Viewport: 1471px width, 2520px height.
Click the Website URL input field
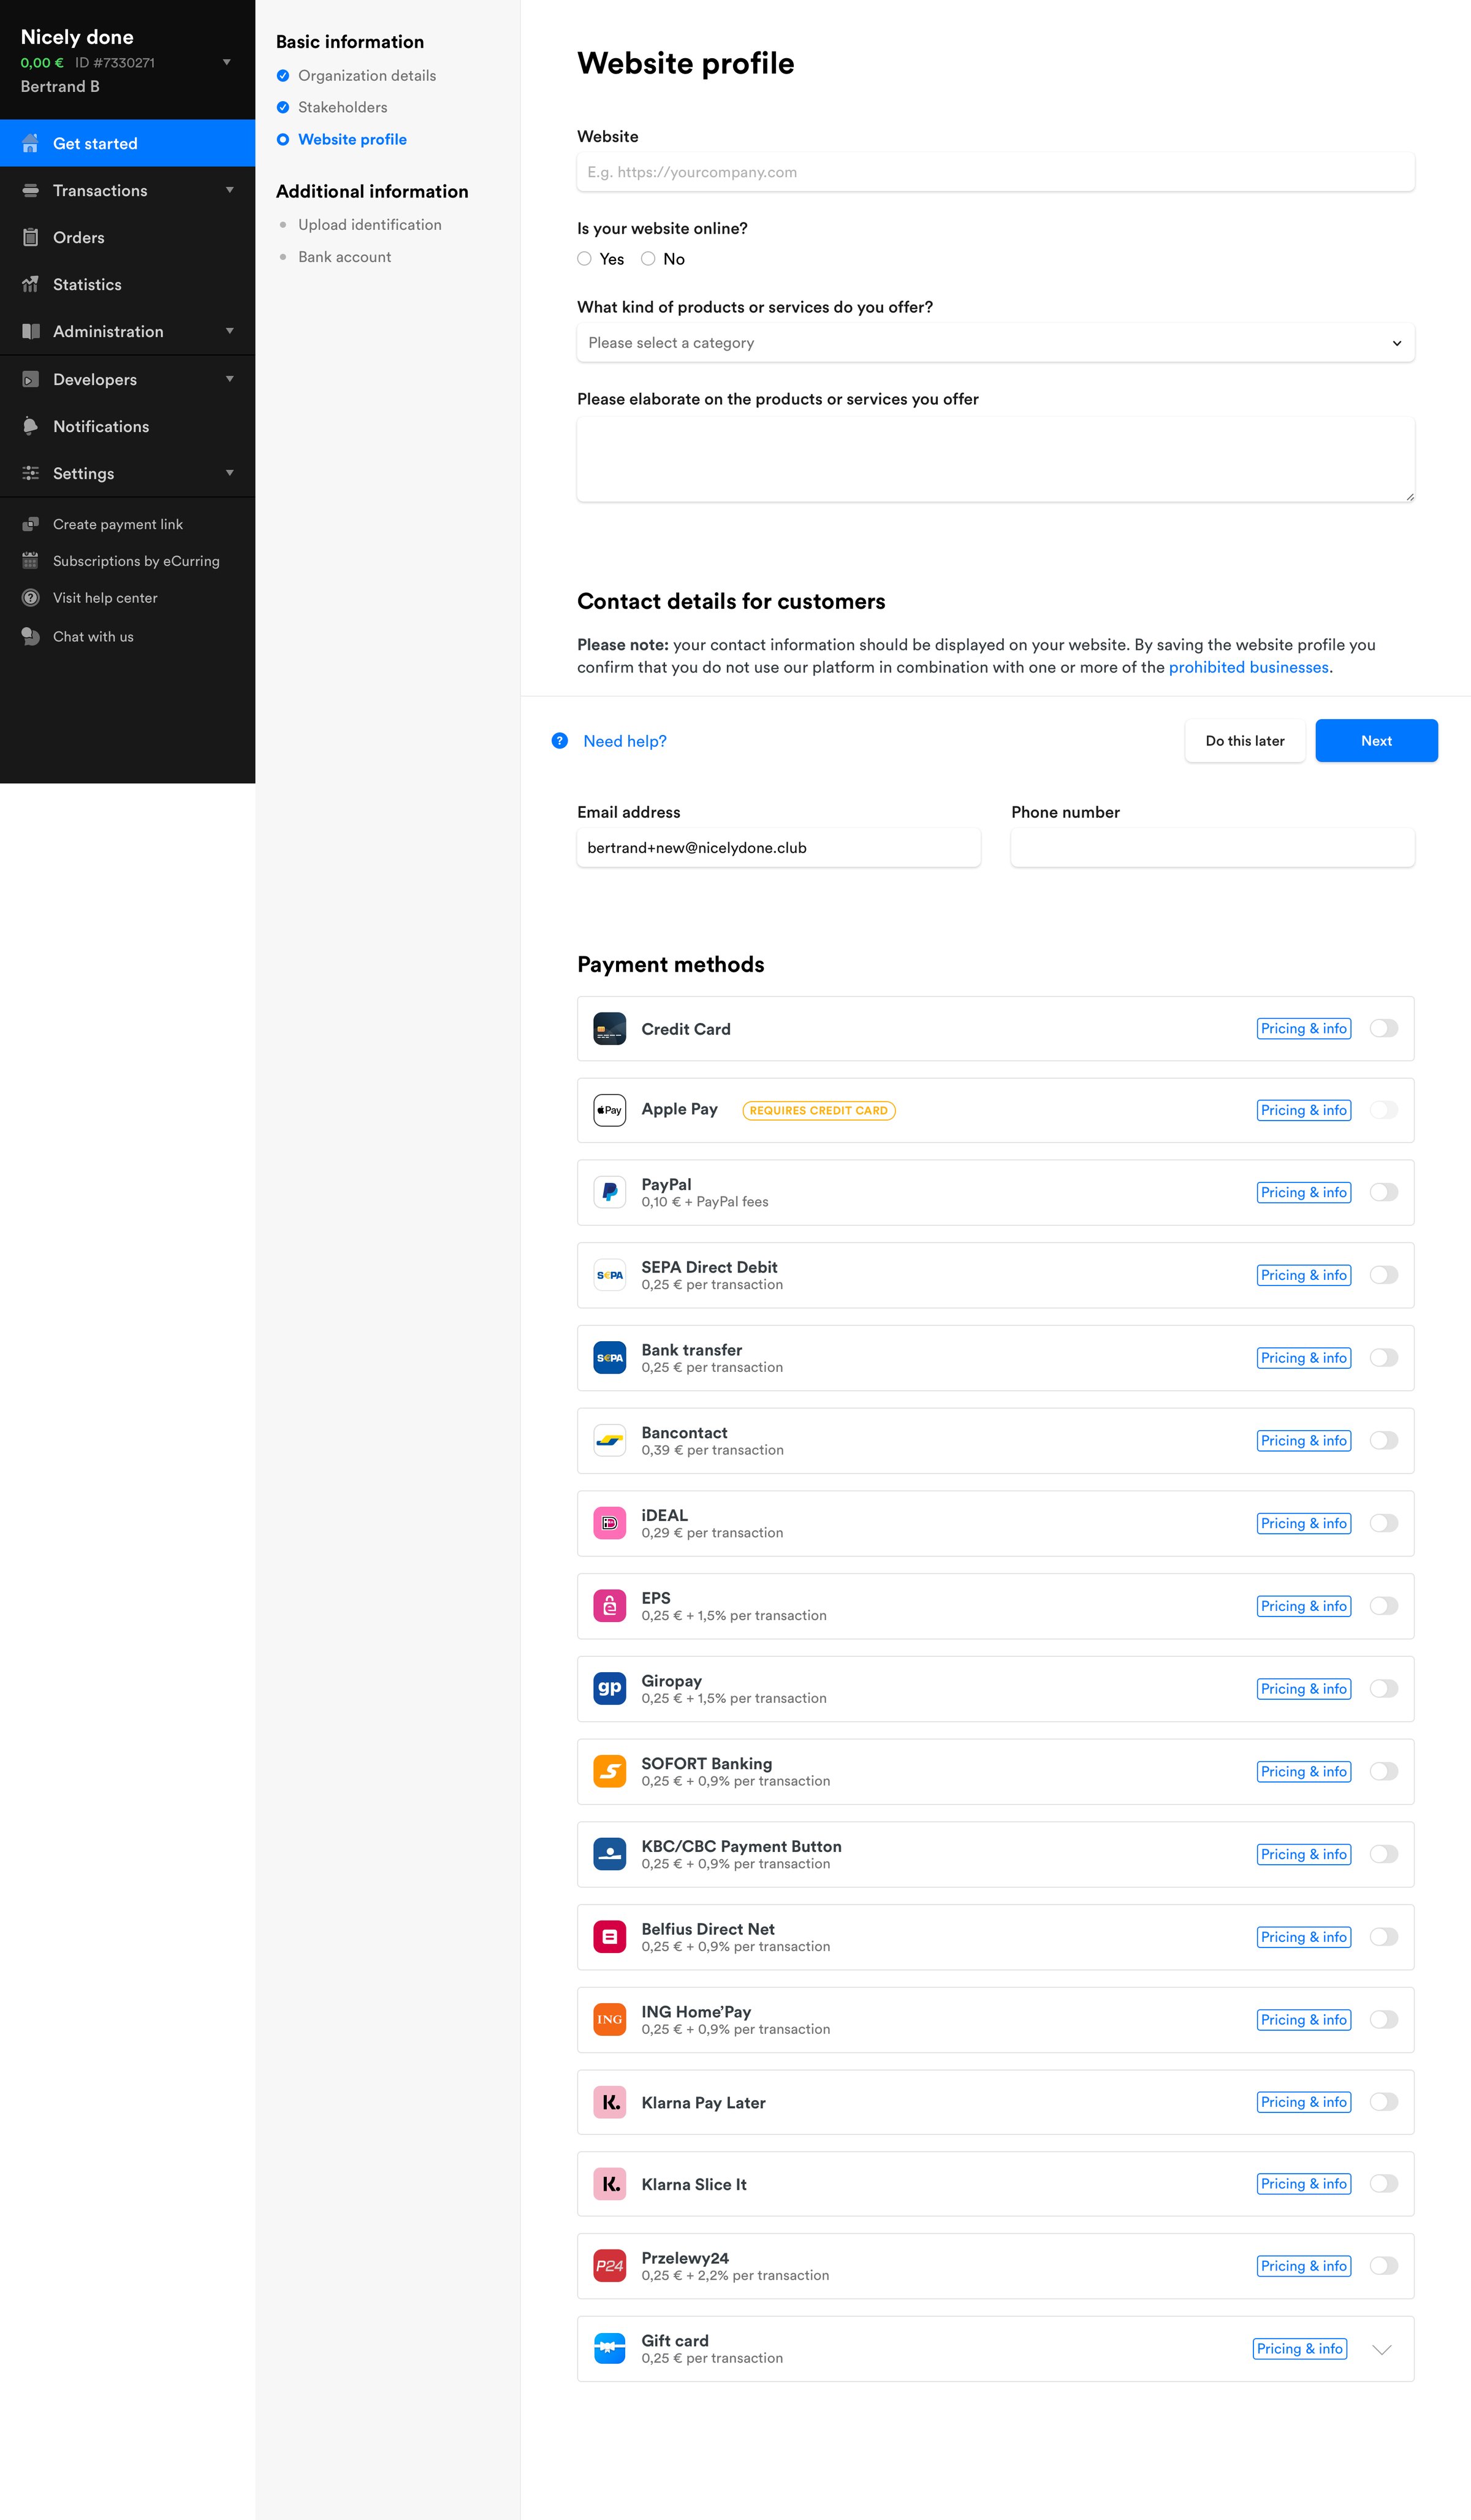coord(996,172)
